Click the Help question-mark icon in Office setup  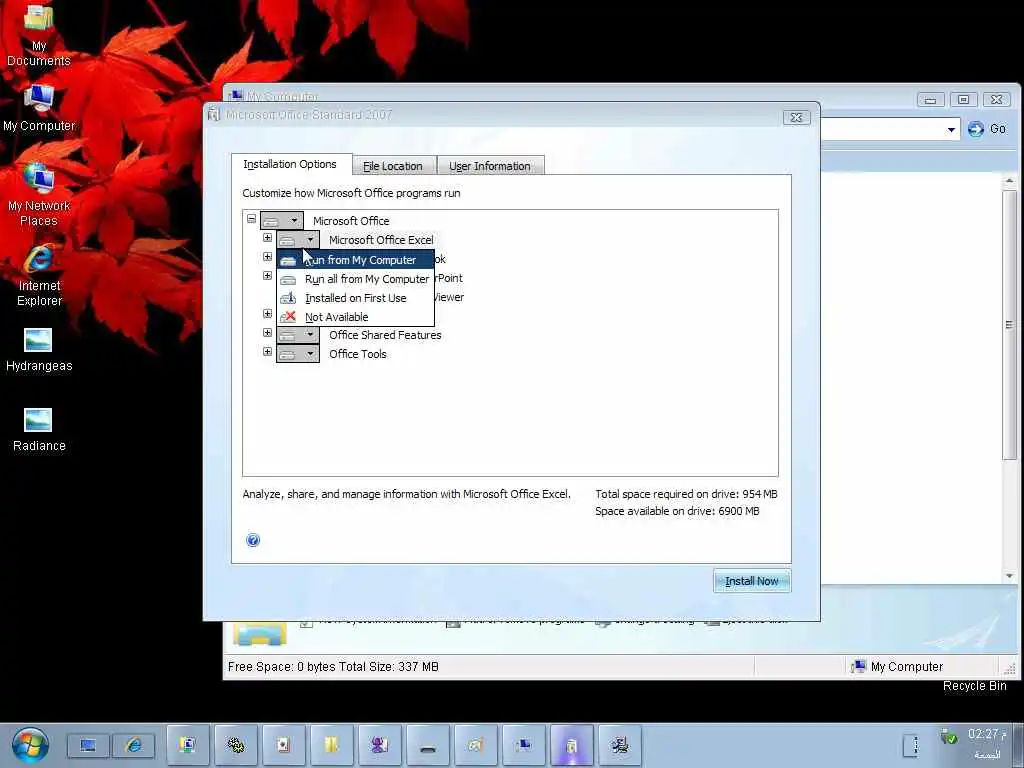coord(253,540)
